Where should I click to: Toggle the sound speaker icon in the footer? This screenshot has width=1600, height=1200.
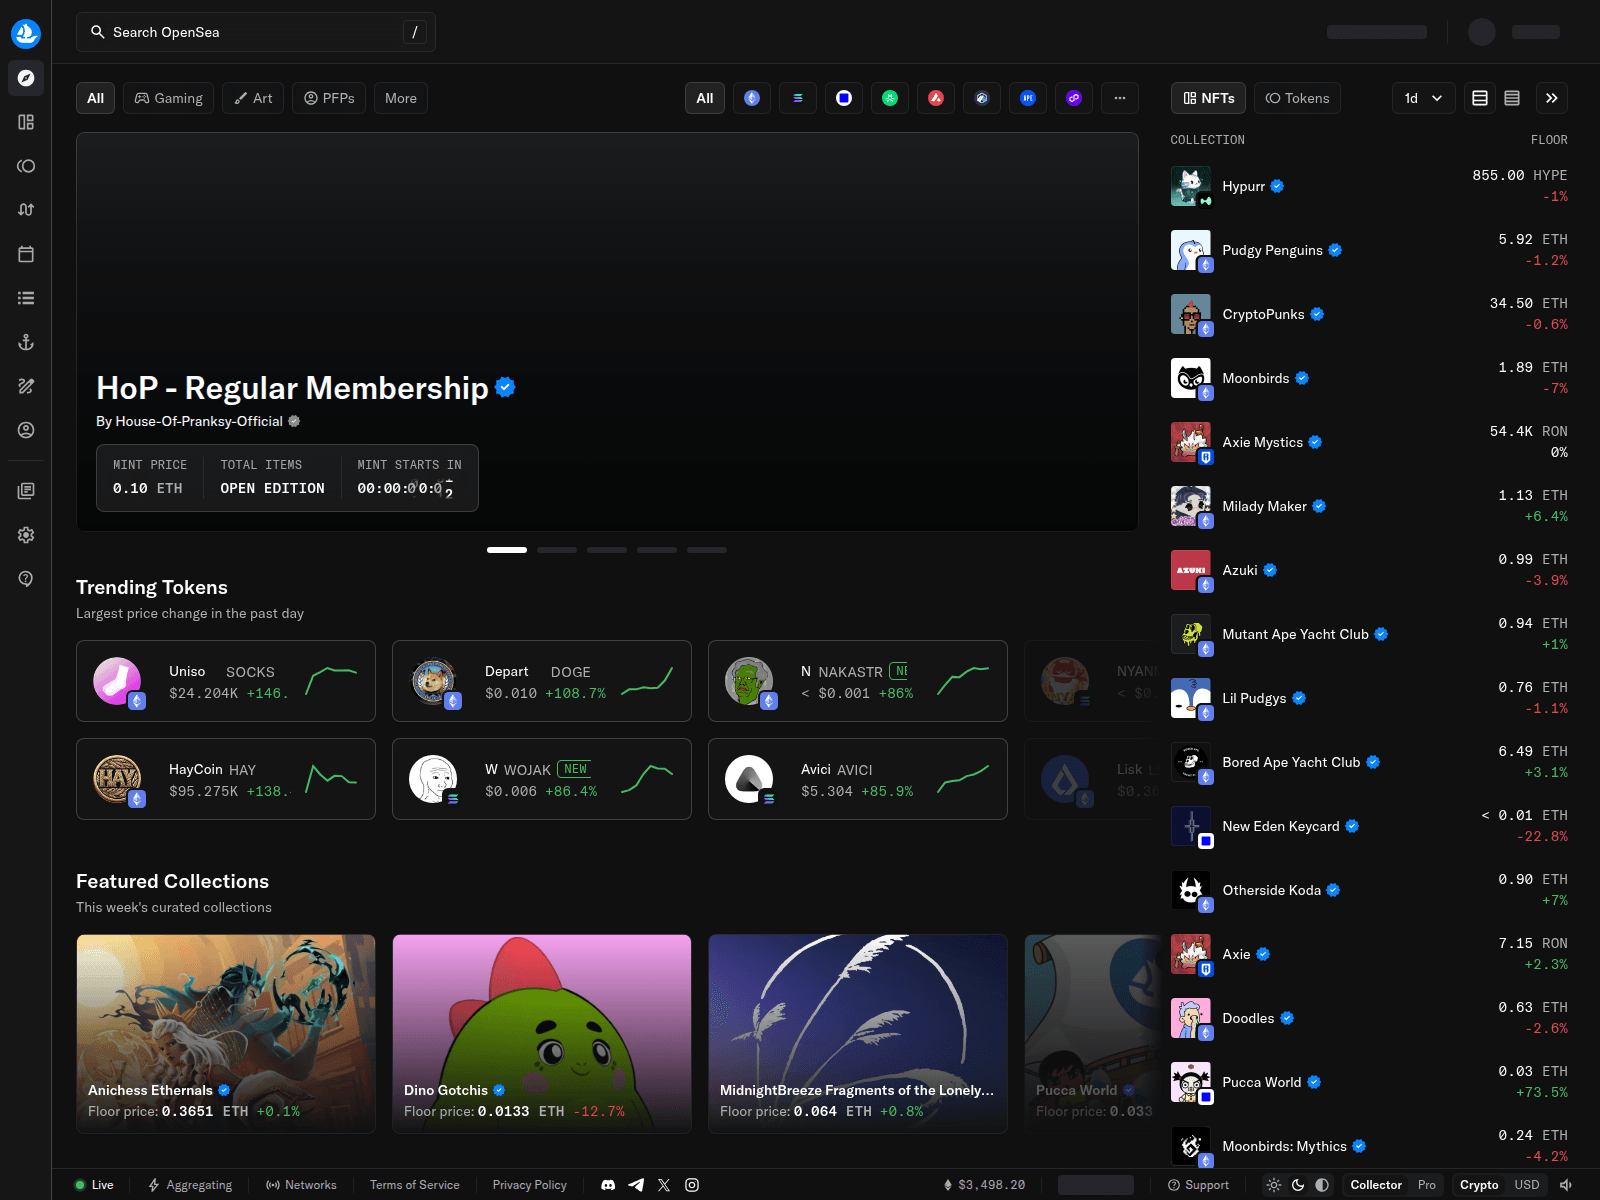click(1566, 1185)
